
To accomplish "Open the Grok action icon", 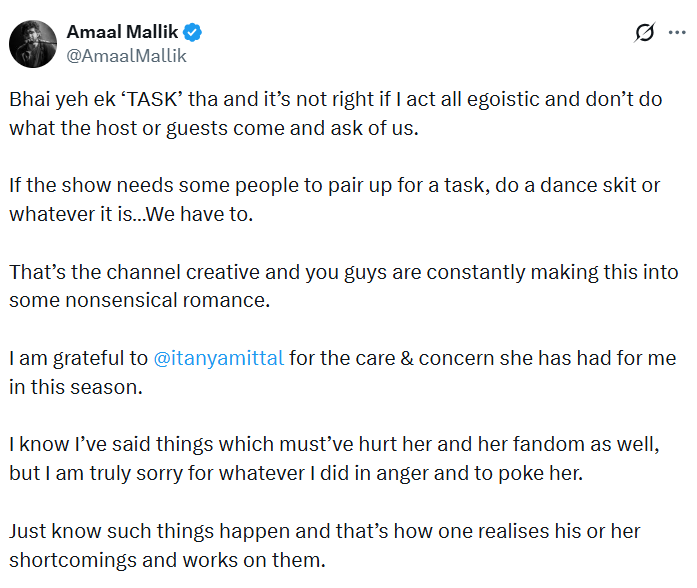I will tap(645, 33).
